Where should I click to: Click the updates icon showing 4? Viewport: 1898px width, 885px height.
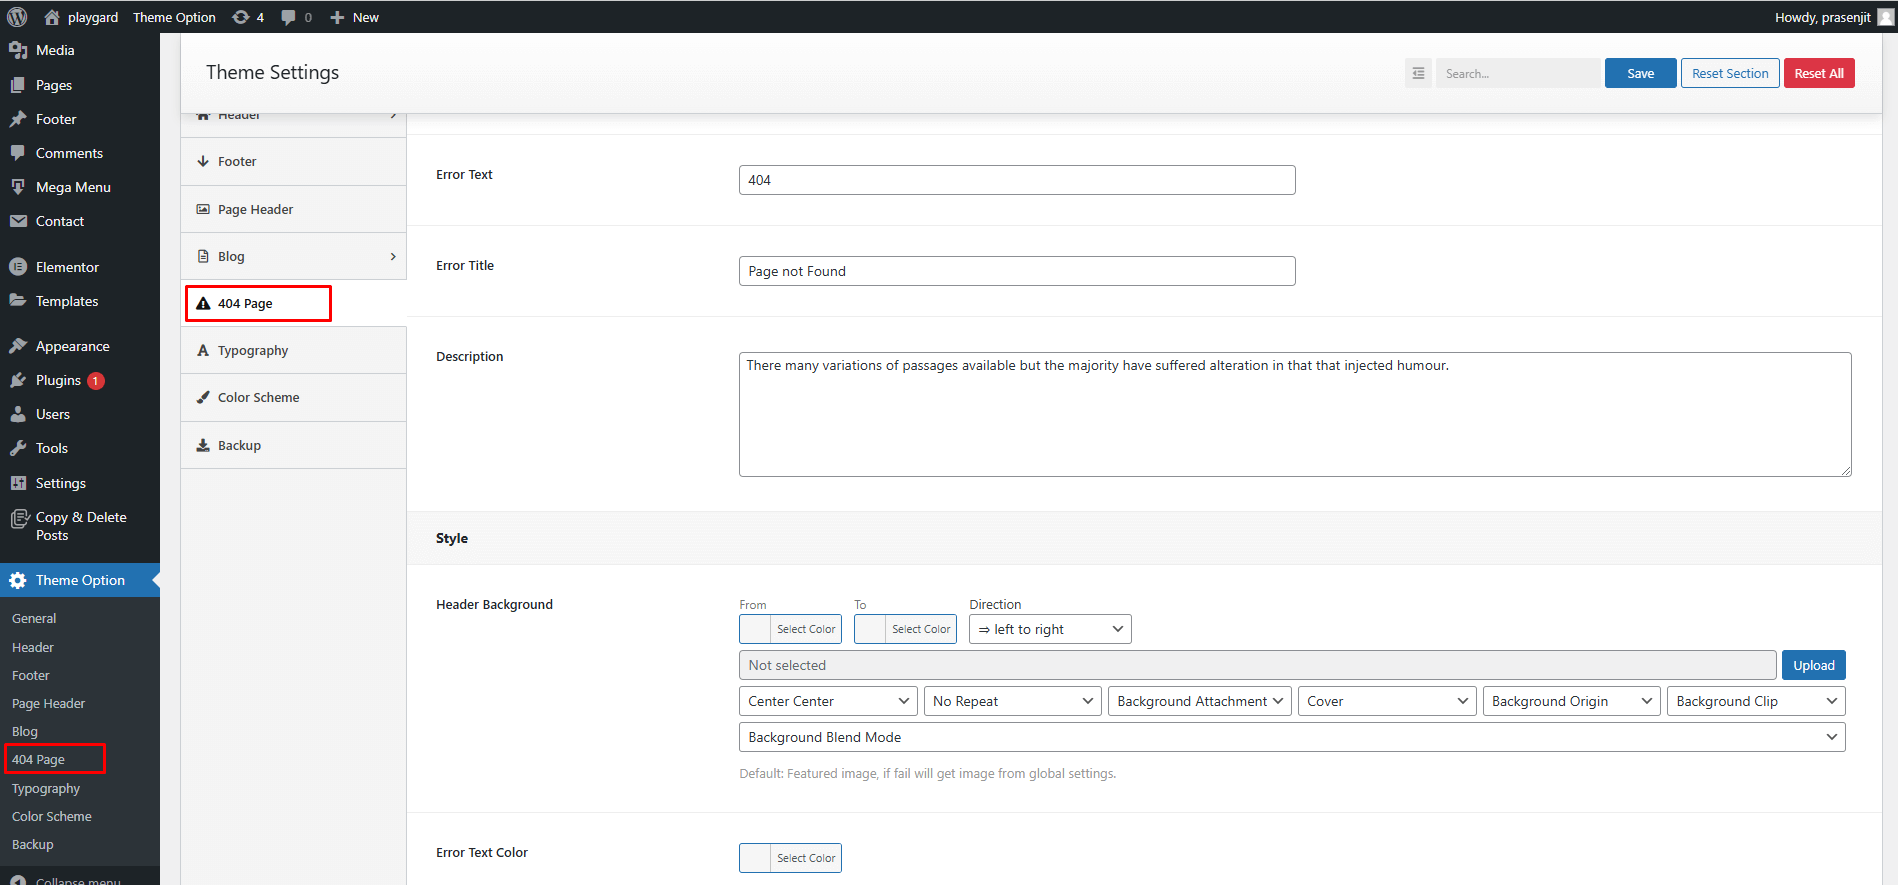(241, 17)
